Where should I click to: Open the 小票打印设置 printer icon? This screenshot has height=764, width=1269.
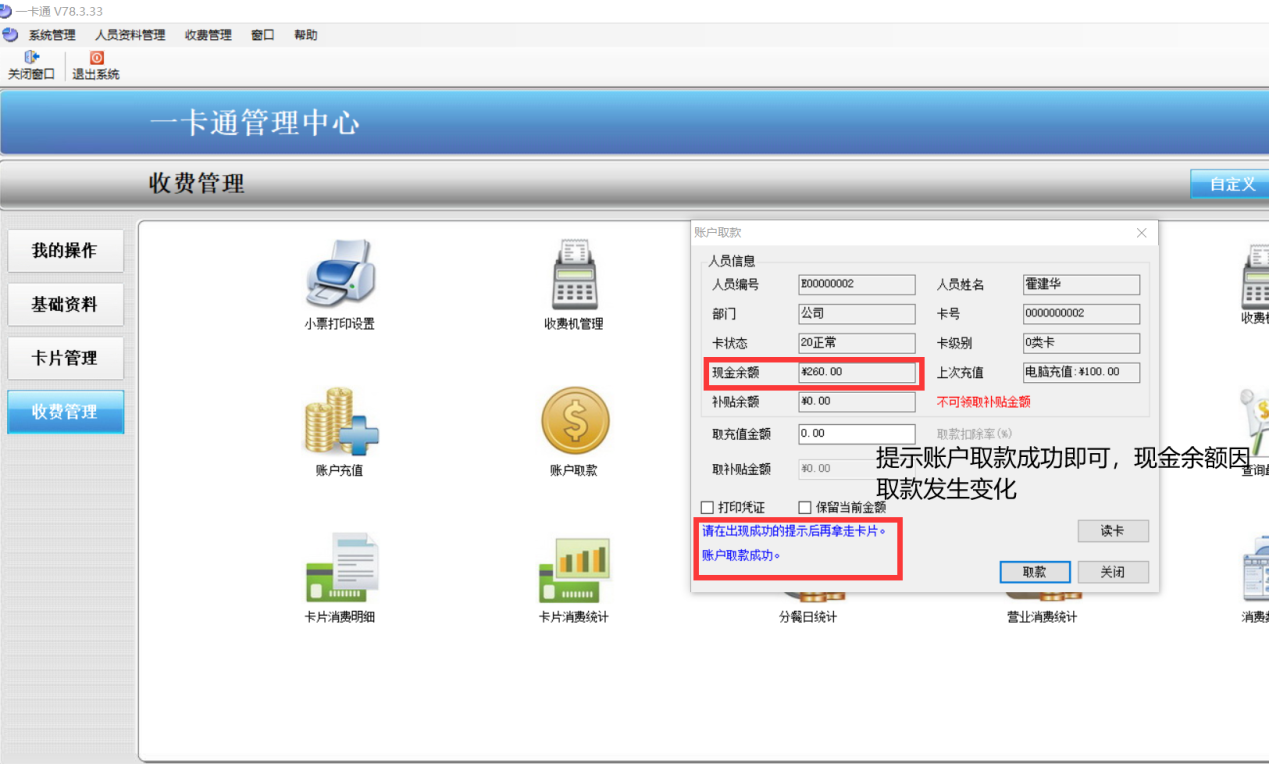[x=340, y=274]
